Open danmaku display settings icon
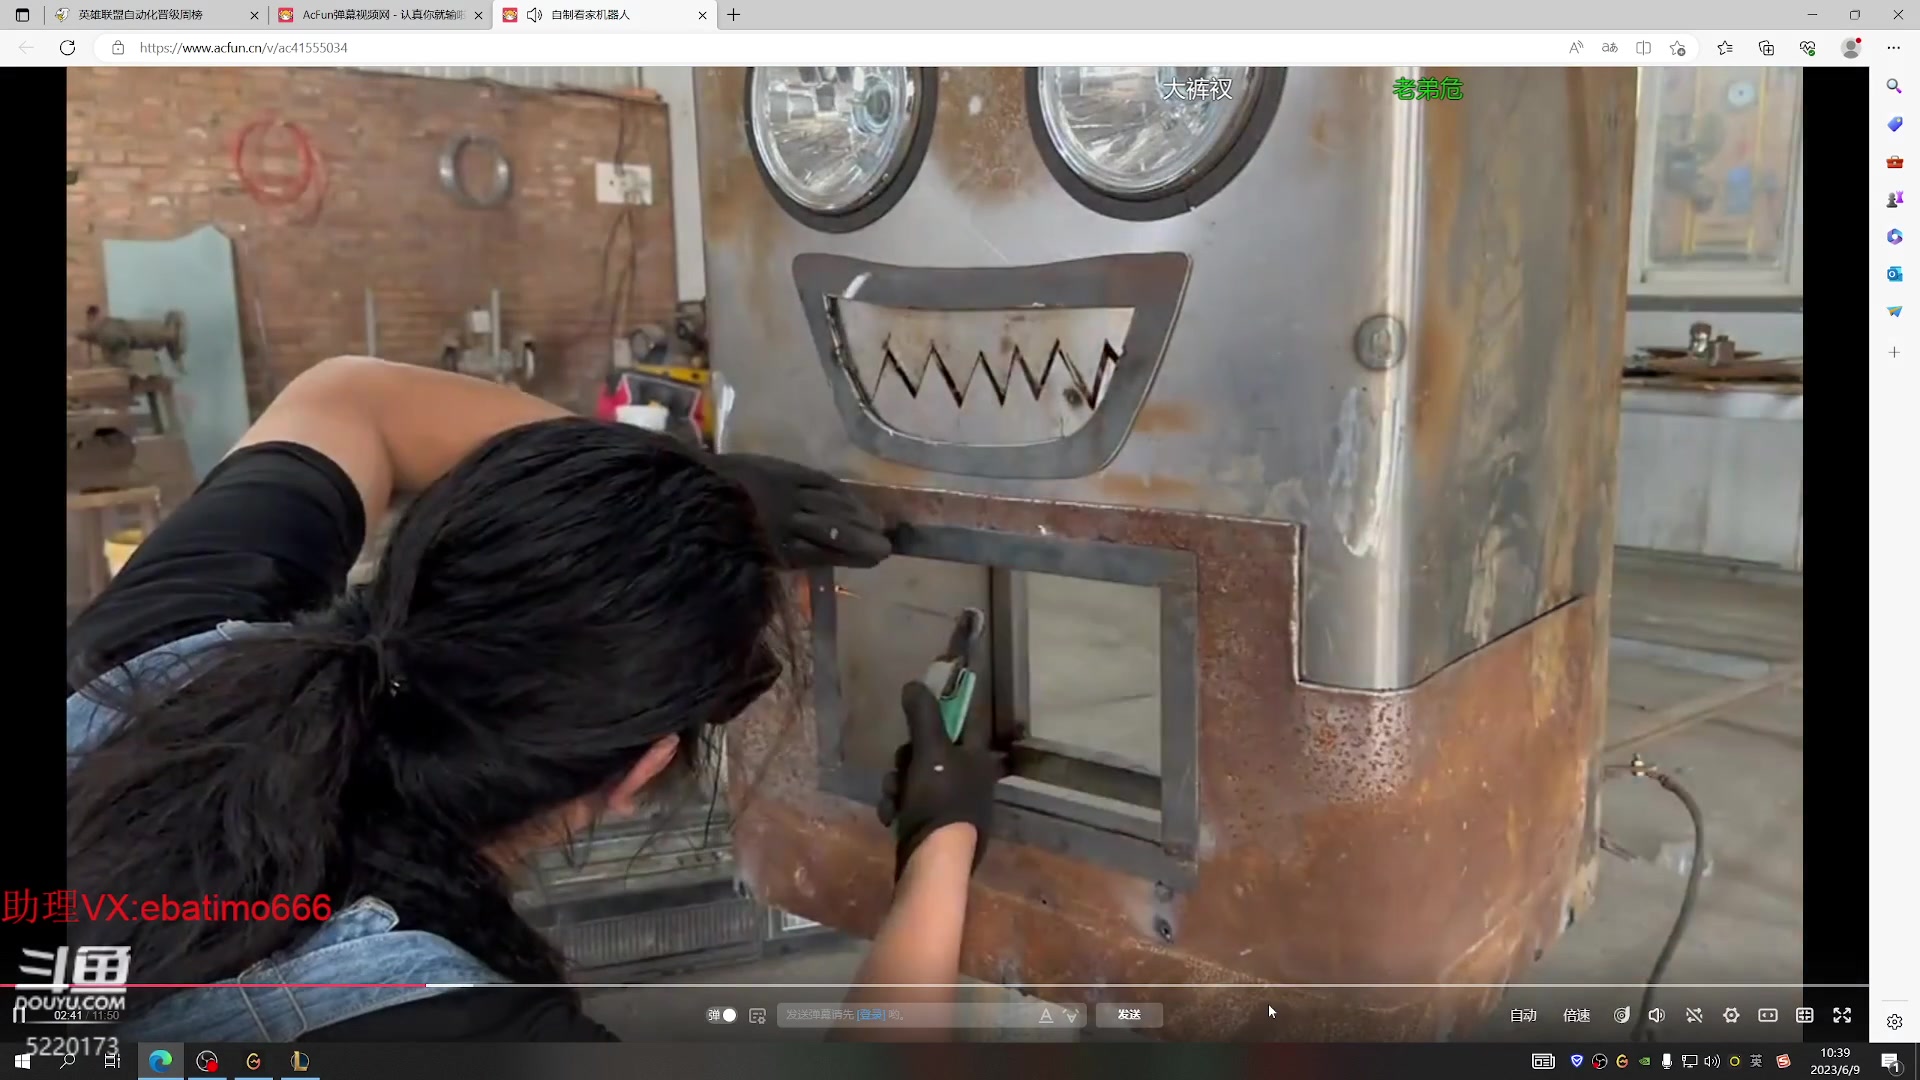Screen dimensions: 1920x1080 (757, 1015)
